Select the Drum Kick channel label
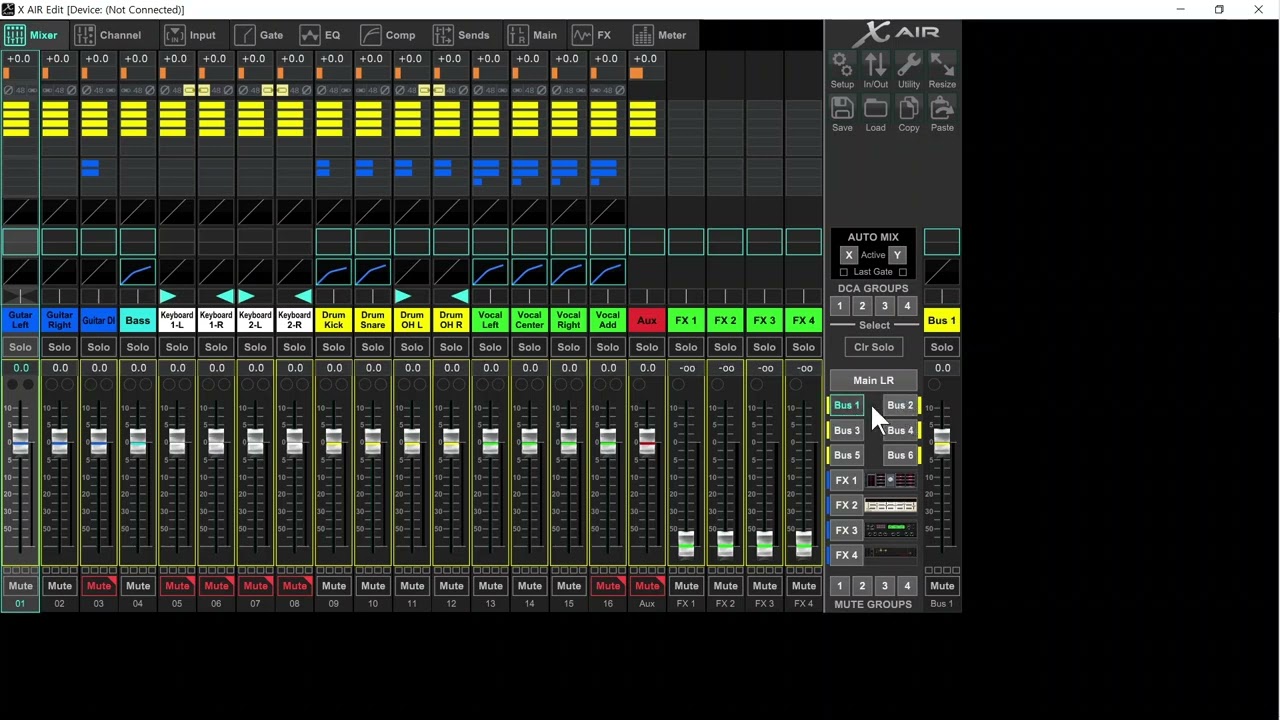 click(x=333, y=320)
